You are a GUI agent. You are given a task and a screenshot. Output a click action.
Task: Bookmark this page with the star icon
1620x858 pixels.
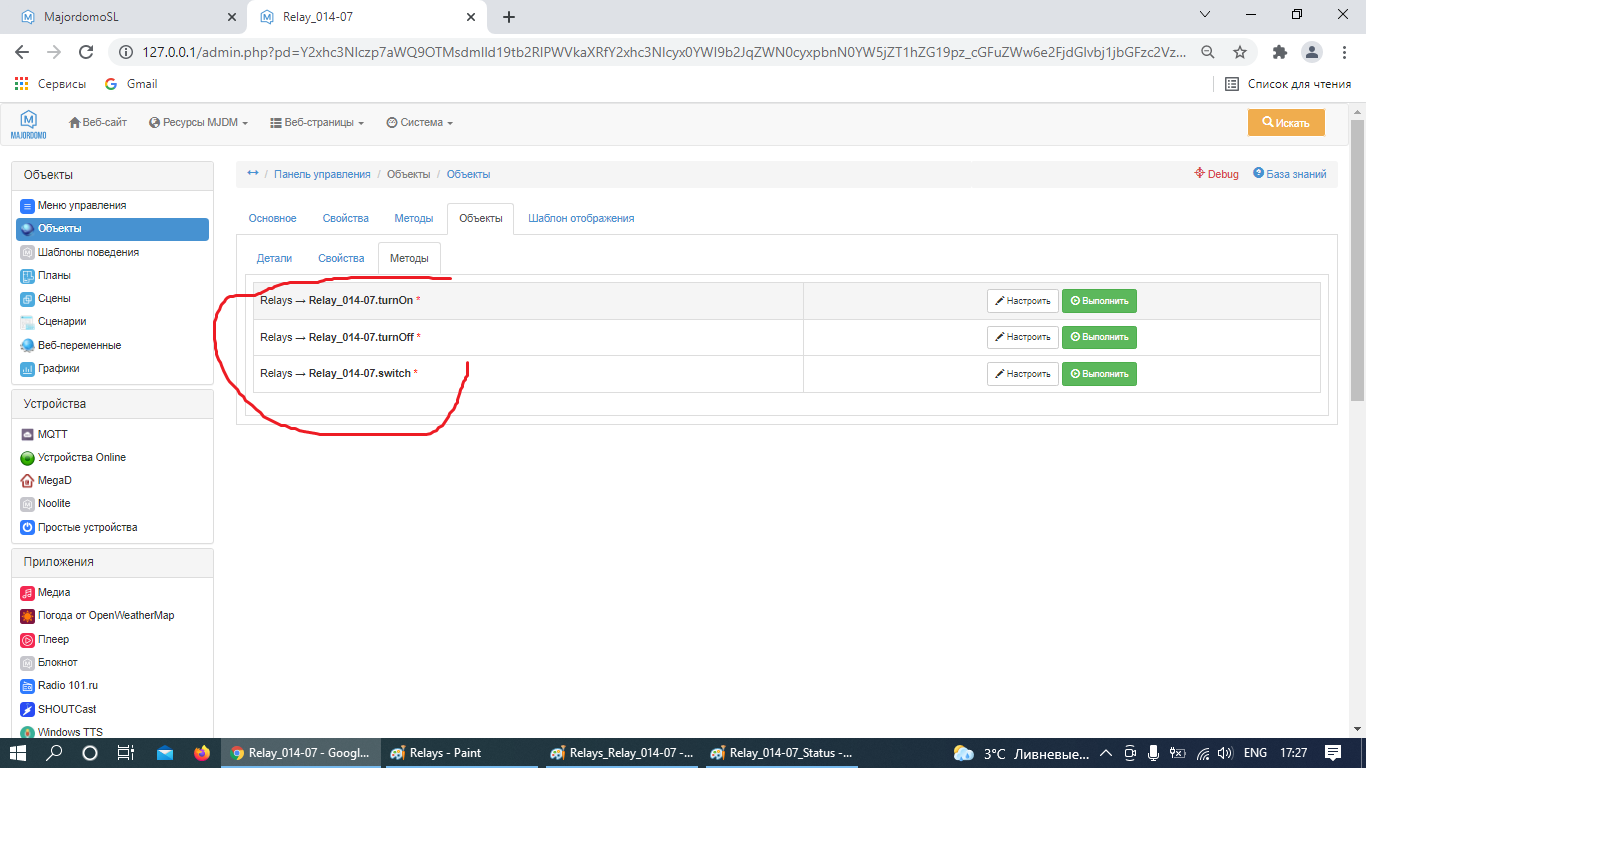(x=1240, y=52)
